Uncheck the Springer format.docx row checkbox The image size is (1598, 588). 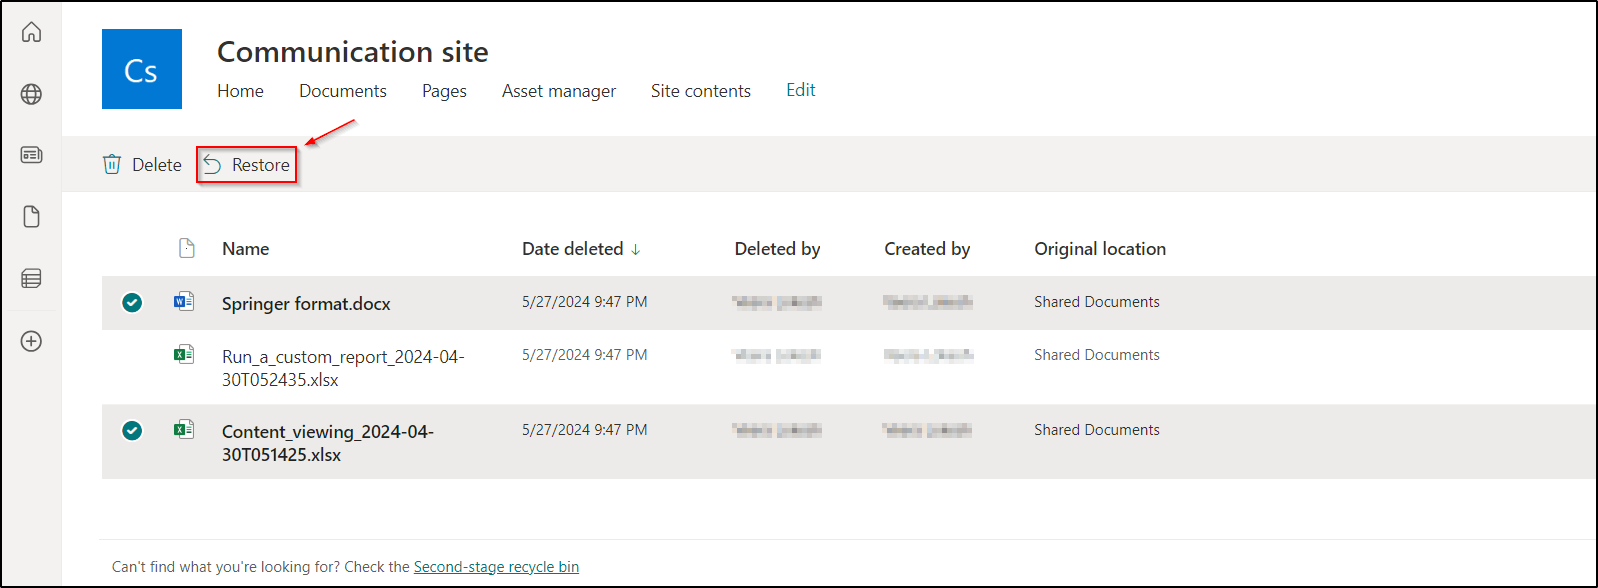[132, 302]
